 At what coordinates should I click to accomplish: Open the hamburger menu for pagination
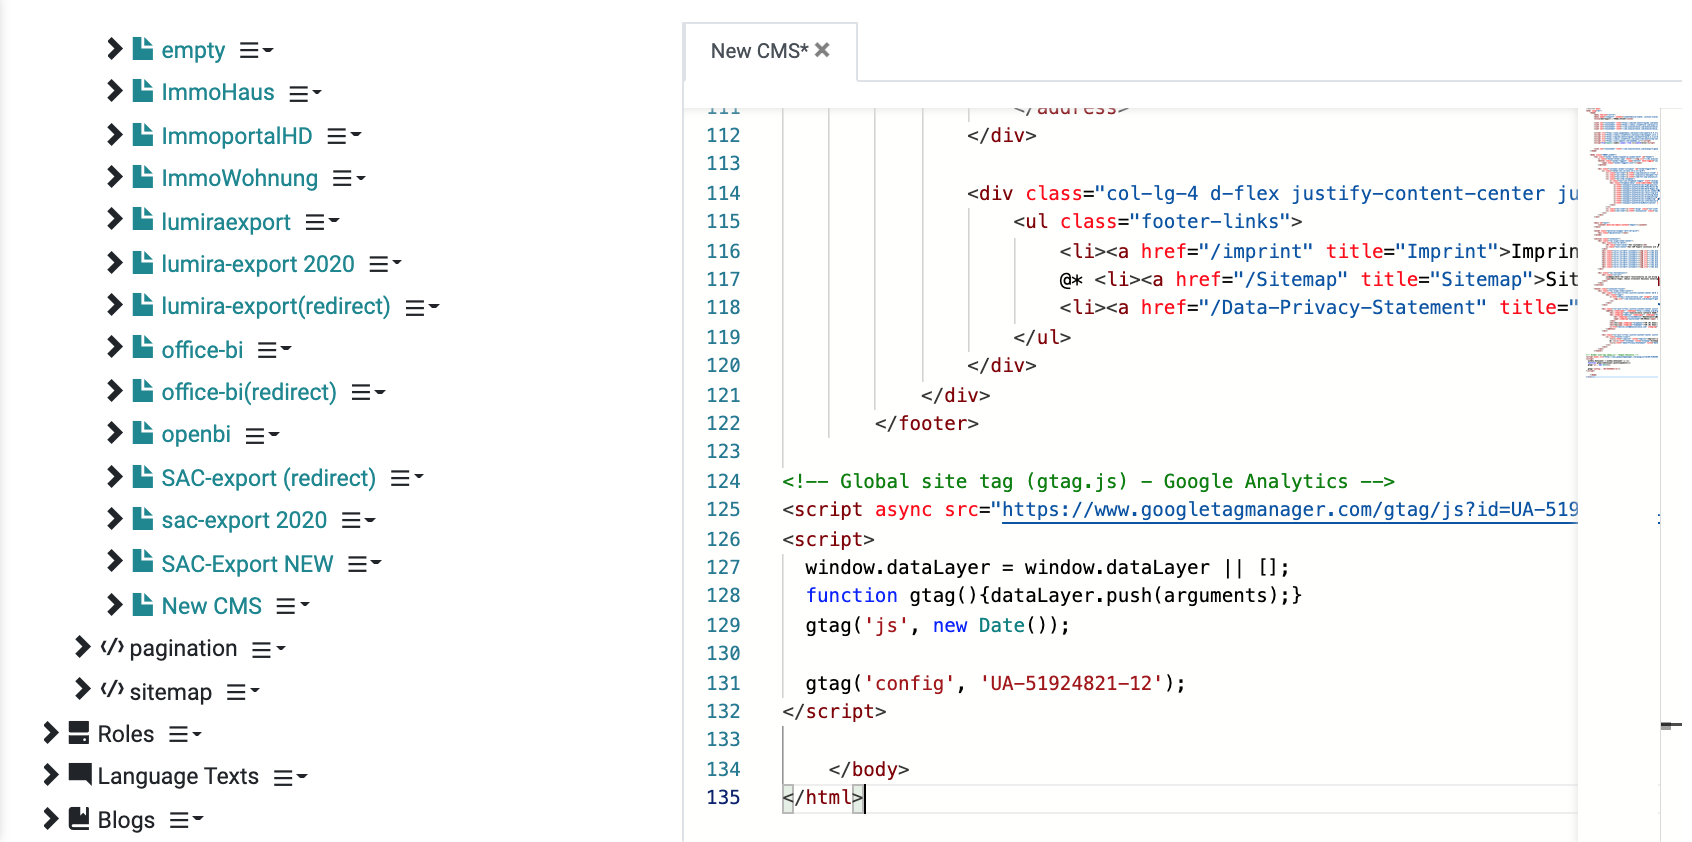point(268,650)
